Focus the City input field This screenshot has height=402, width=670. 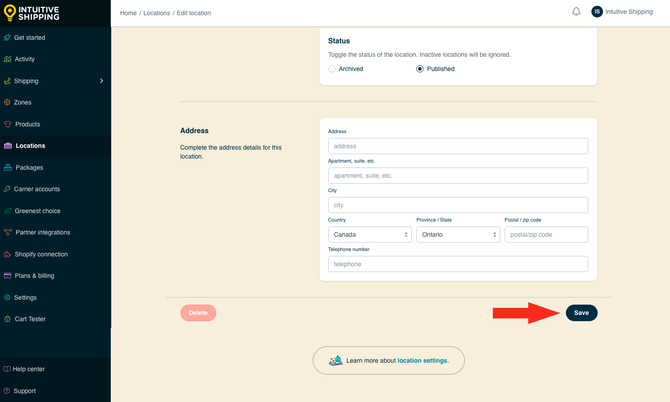(x=458, y=205)
